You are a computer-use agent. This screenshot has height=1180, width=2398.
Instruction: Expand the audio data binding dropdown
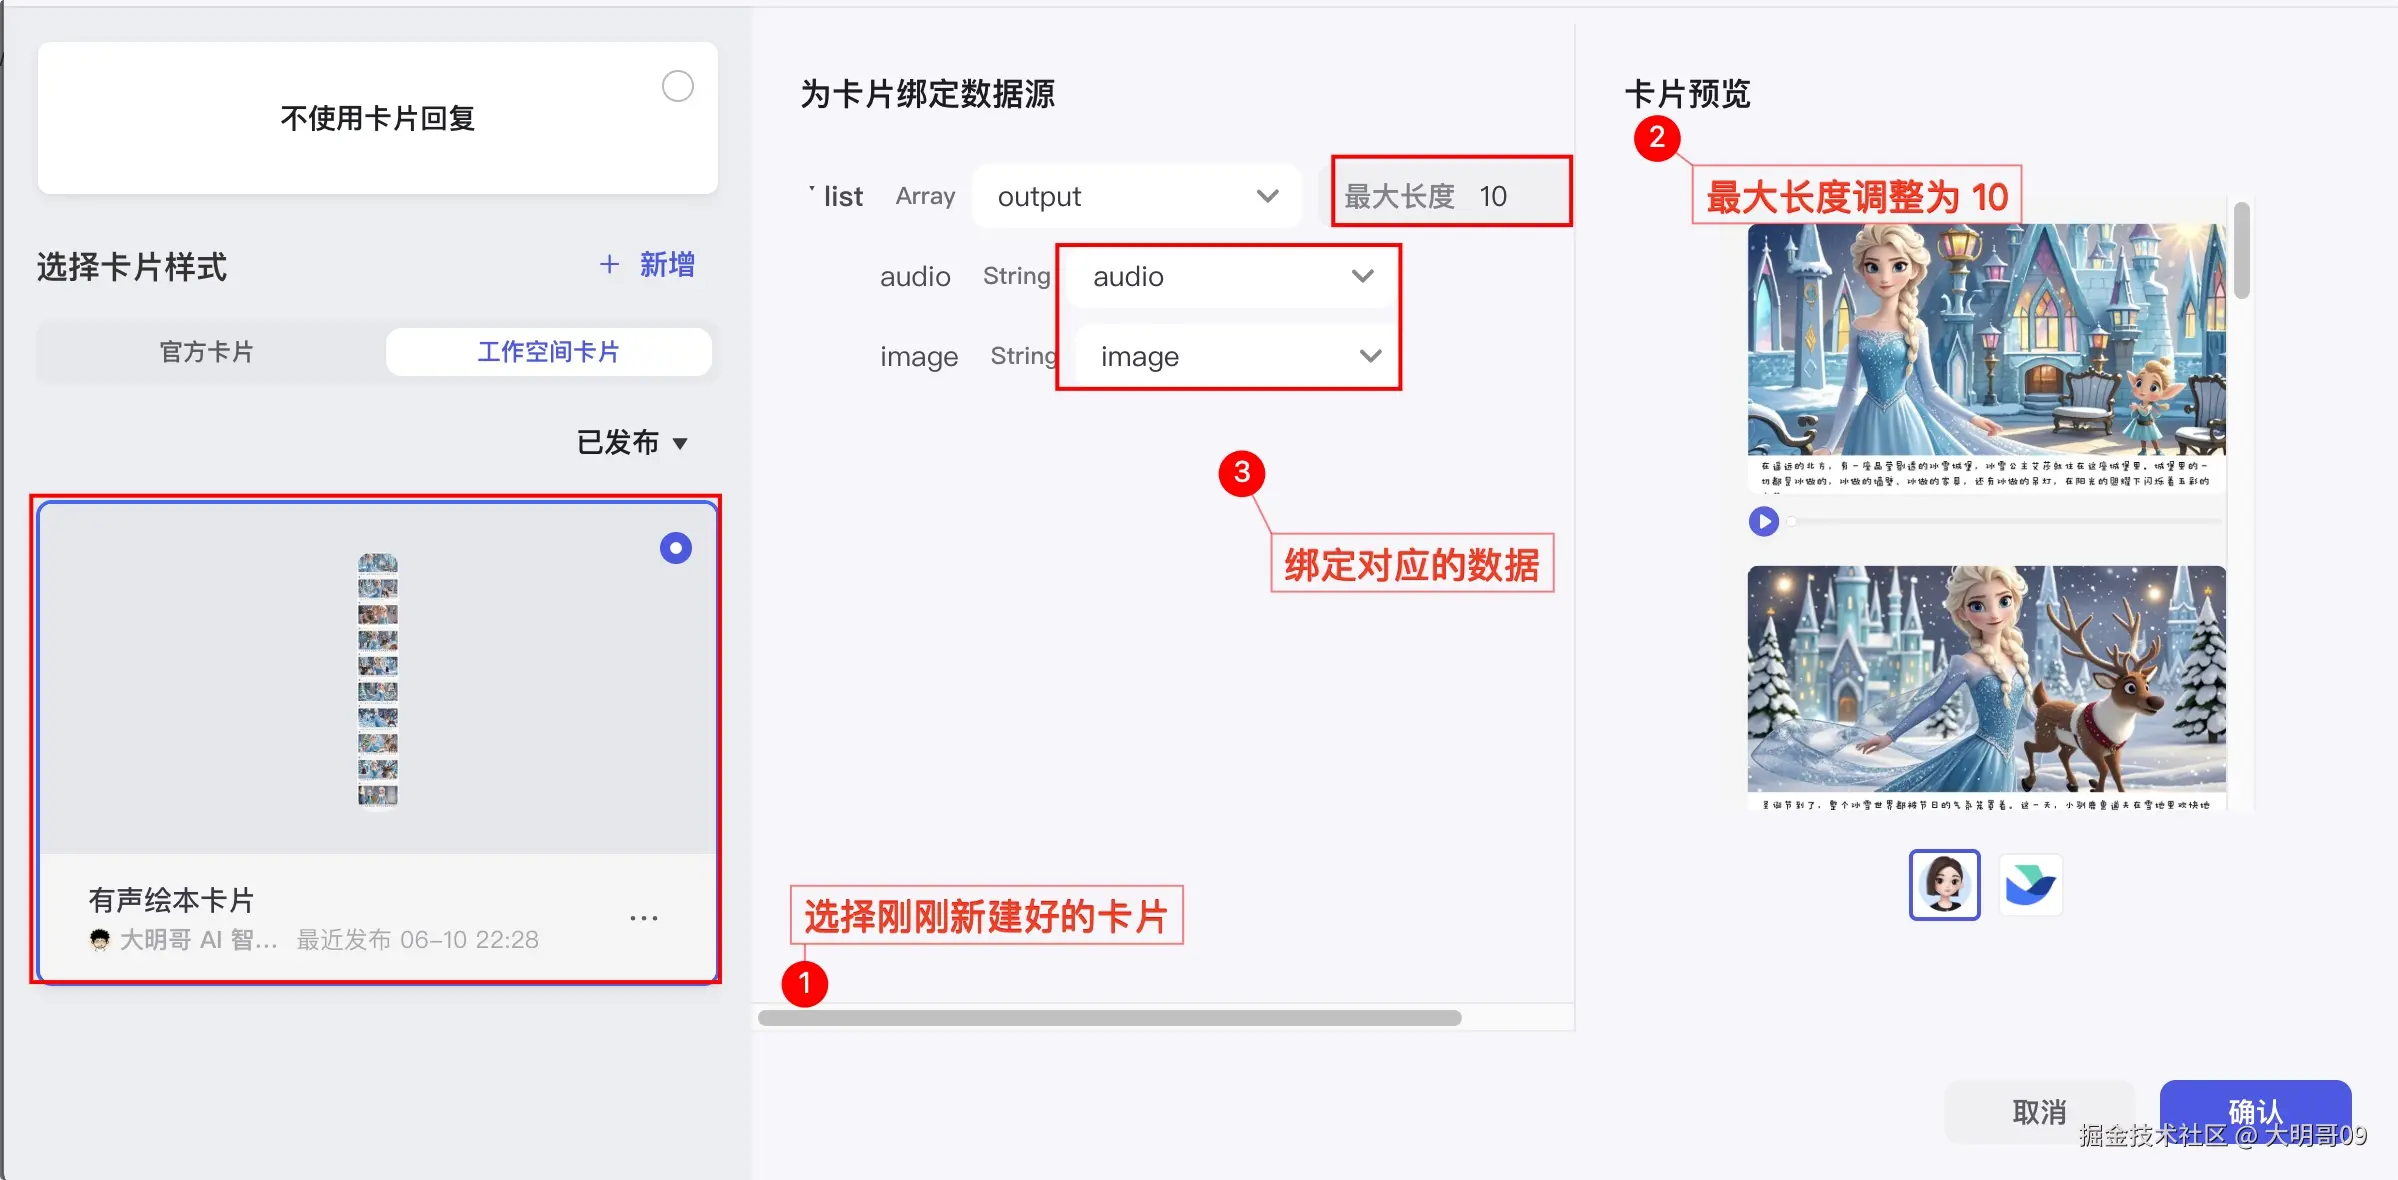tap(1231, 277)
